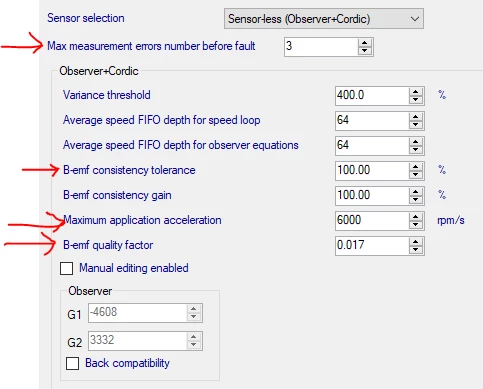
Task: Increase B-emf consistency gain value
Action: coord(416,192)
